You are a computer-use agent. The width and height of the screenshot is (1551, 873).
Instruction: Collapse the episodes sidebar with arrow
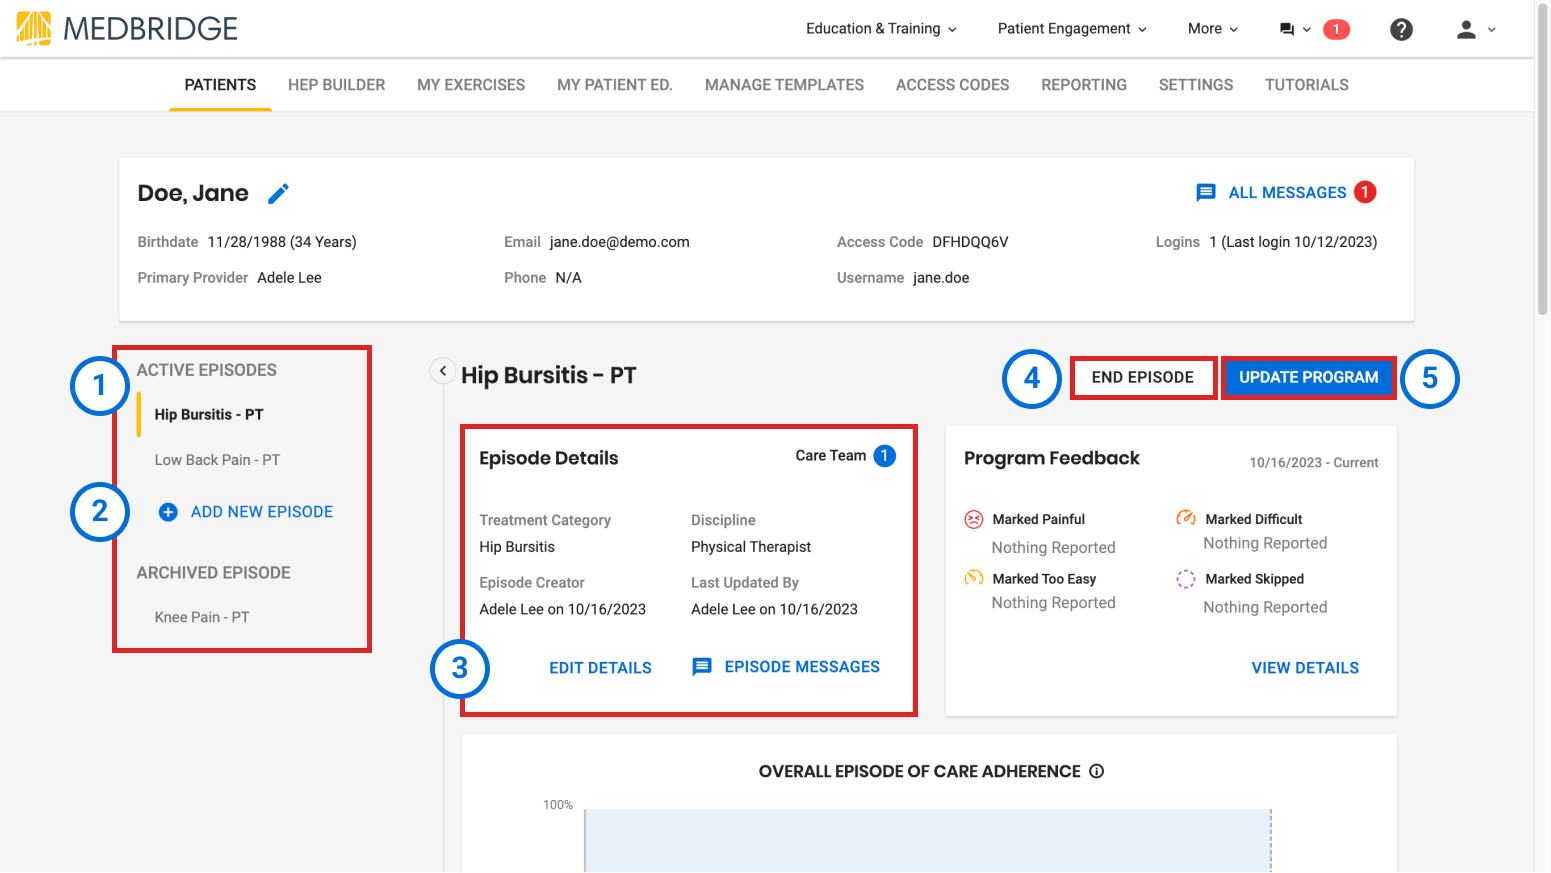[443, 371]
